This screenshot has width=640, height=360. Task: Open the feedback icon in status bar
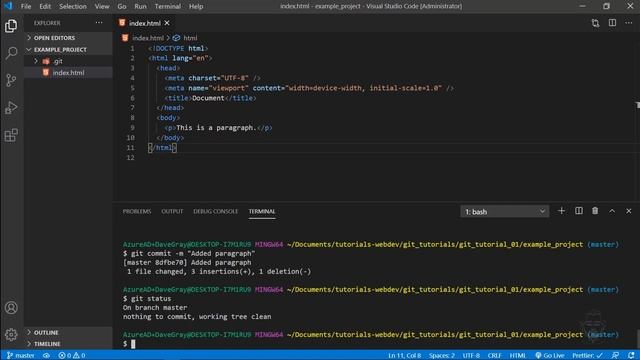coord(615,356)
